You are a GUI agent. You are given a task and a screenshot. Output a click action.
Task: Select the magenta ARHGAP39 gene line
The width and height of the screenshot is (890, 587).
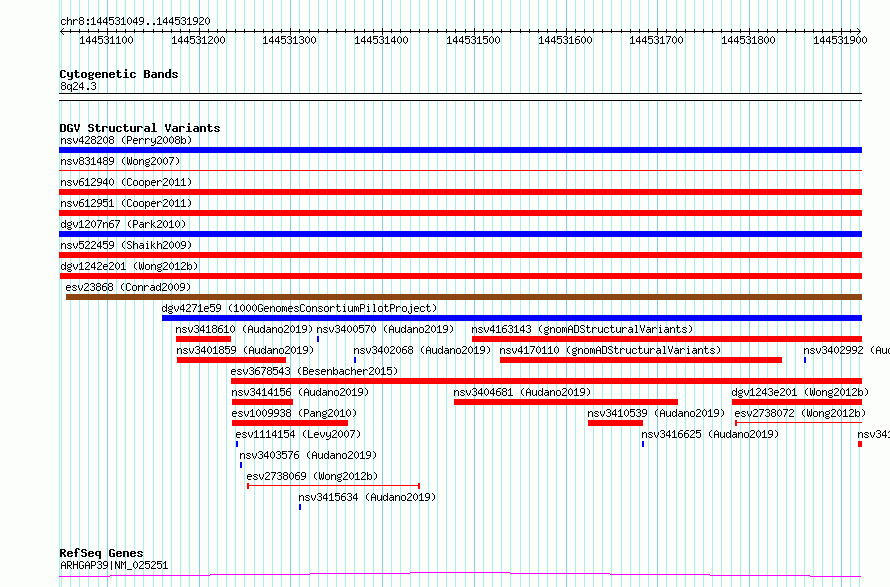click(x=460, y=575)
